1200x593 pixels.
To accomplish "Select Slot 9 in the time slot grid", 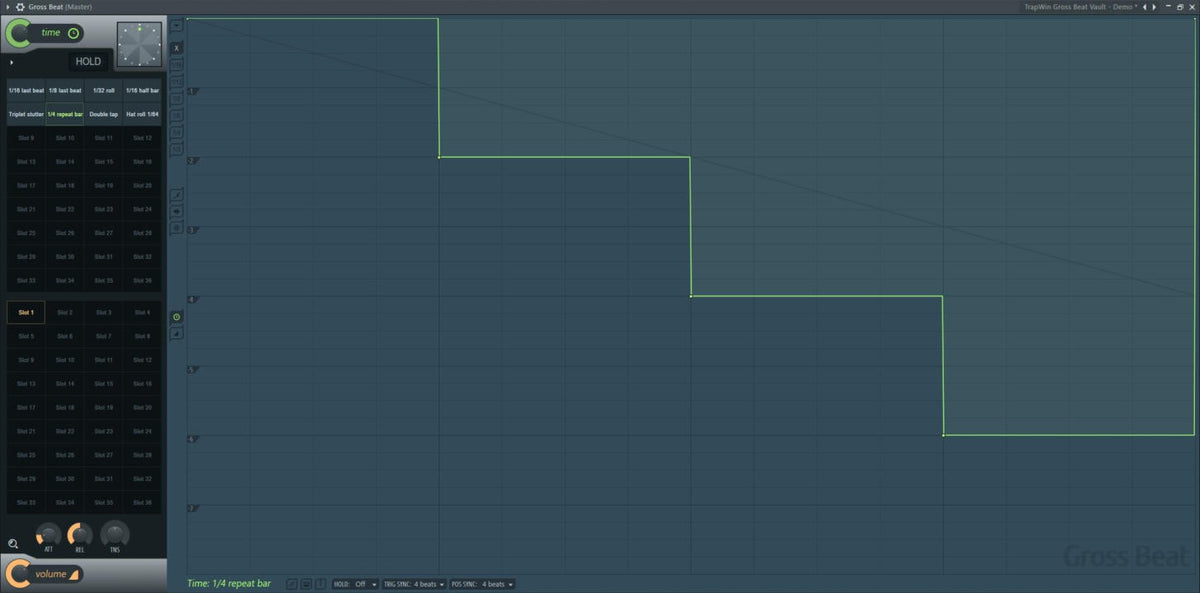I will click(26, 138).
